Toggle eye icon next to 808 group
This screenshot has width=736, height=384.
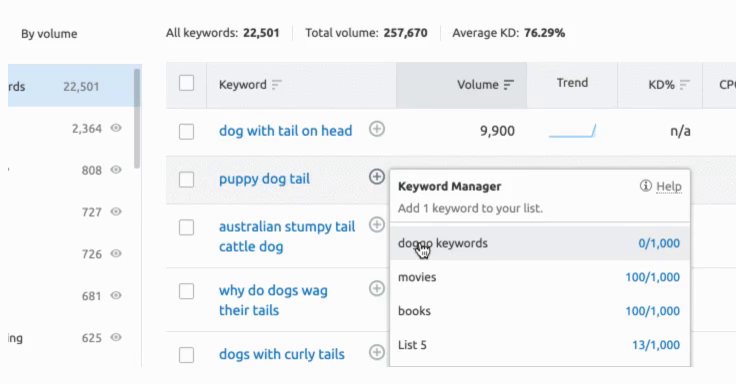[x=116, y=169]
